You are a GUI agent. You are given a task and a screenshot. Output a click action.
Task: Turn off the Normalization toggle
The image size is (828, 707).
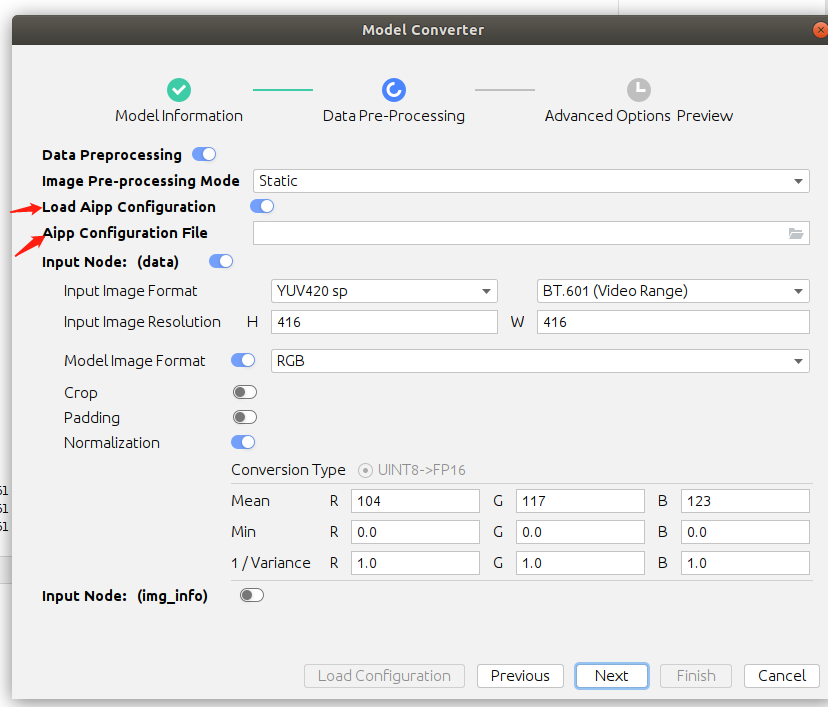tap(243, 442)
